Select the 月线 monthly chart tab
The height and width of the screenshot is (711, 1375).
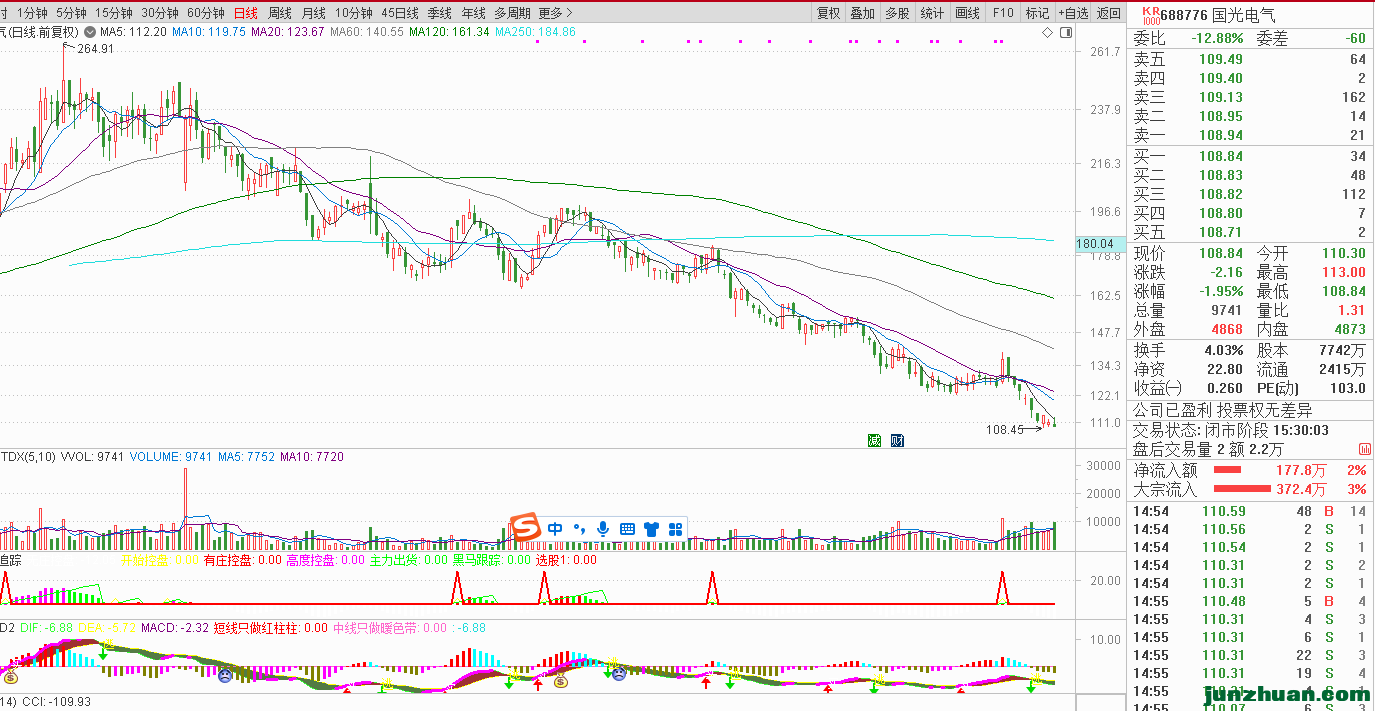[x=314, y=13]
